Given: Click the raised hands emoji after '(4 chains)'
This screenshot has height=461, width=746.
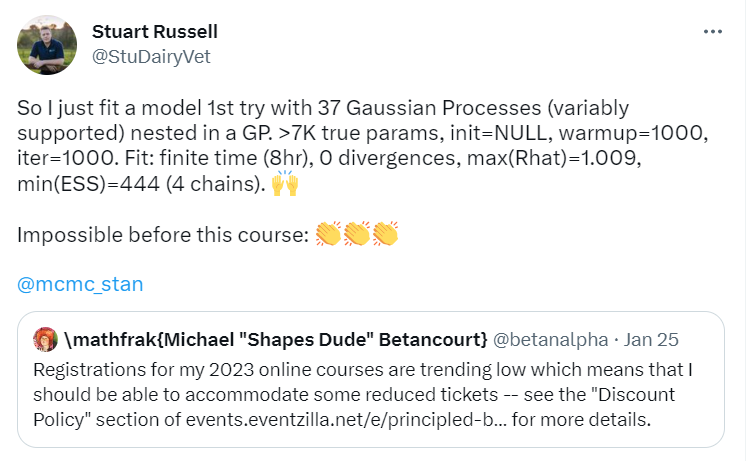Looking at the screenshot, I should (285, 184).
